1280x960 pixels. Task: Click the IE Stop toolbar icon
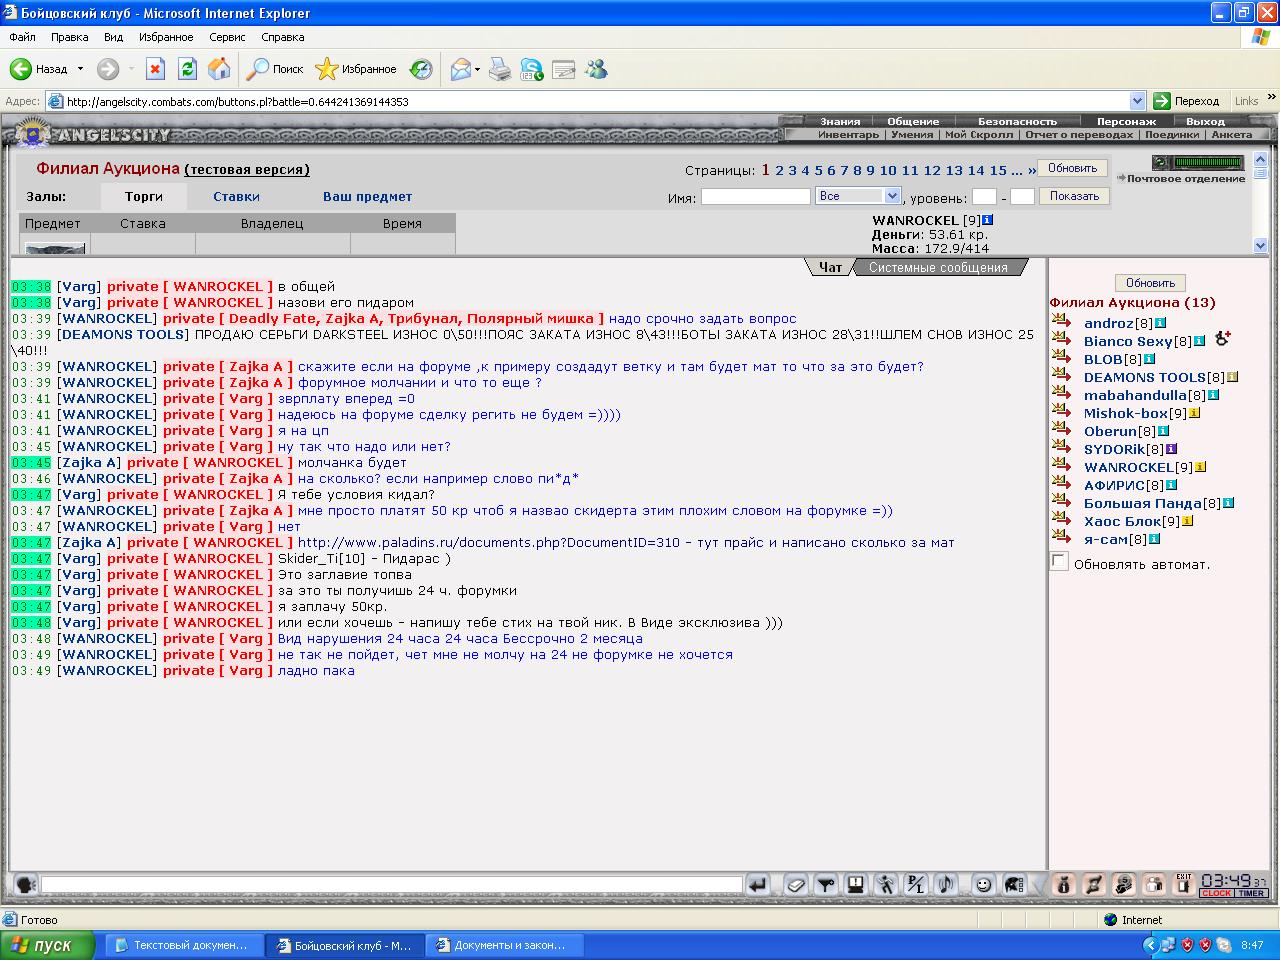coord(155,69)
